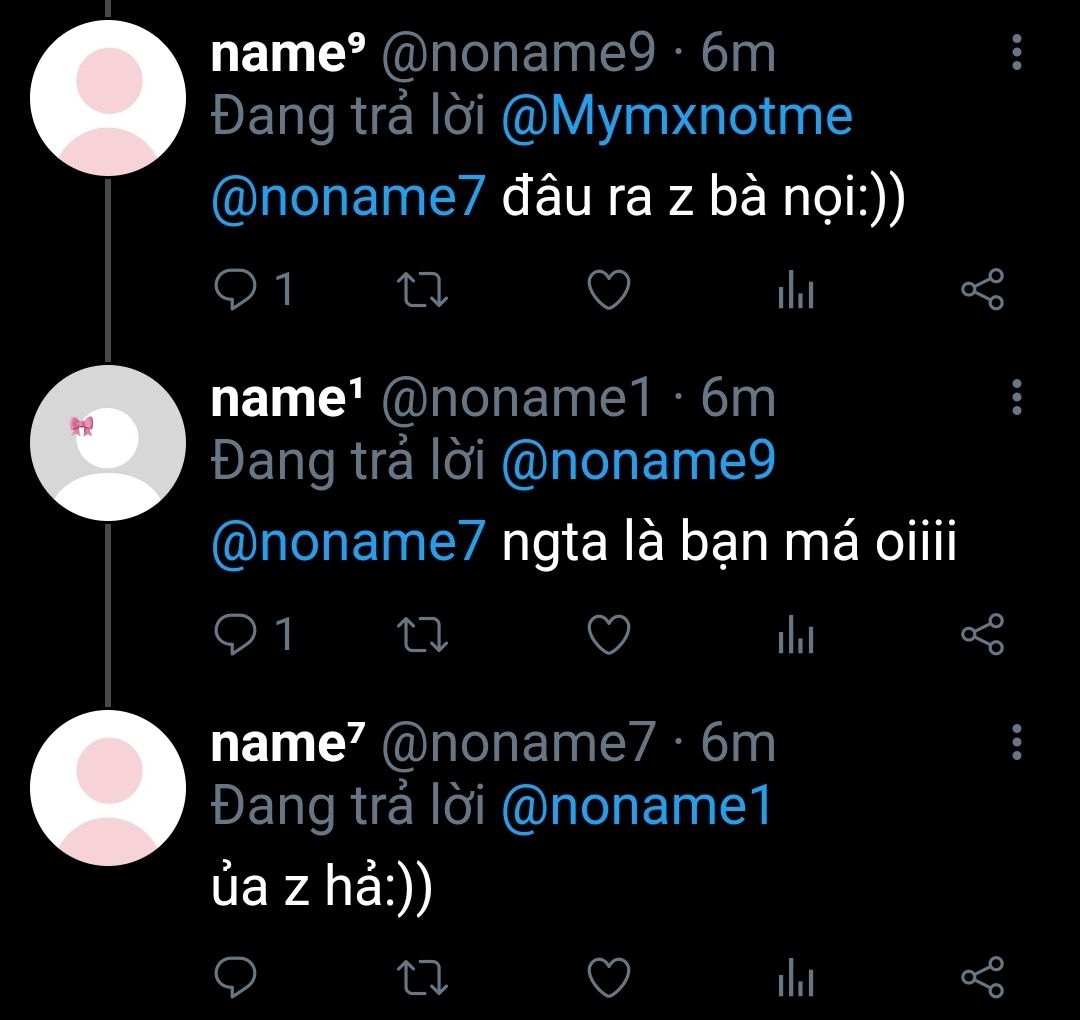The image size is (1080, 1020).
Task: Reply to noname7's tweet
Action: 237,978
